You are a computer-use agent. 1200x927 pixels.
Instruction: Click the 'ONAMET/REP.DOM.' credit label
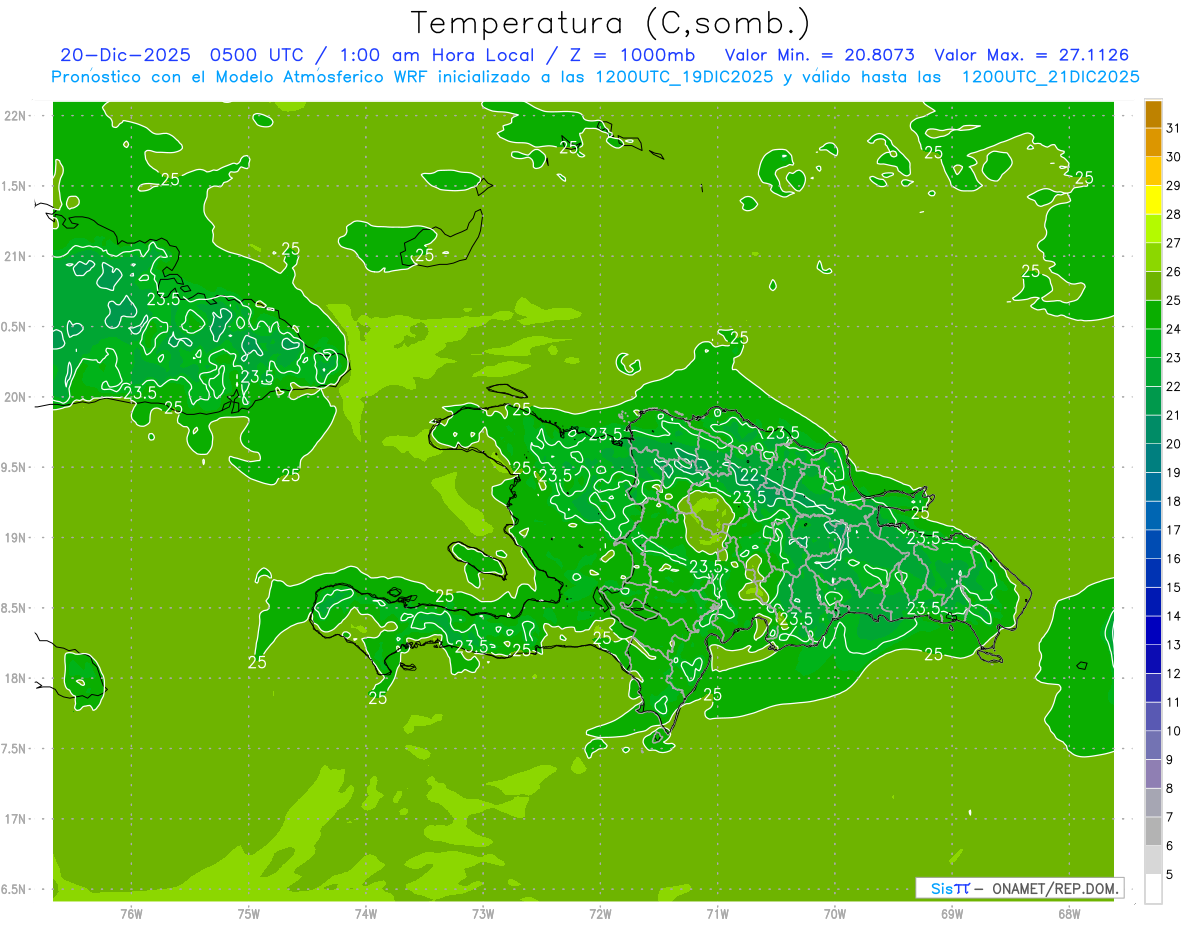[x=1056, y=888]
